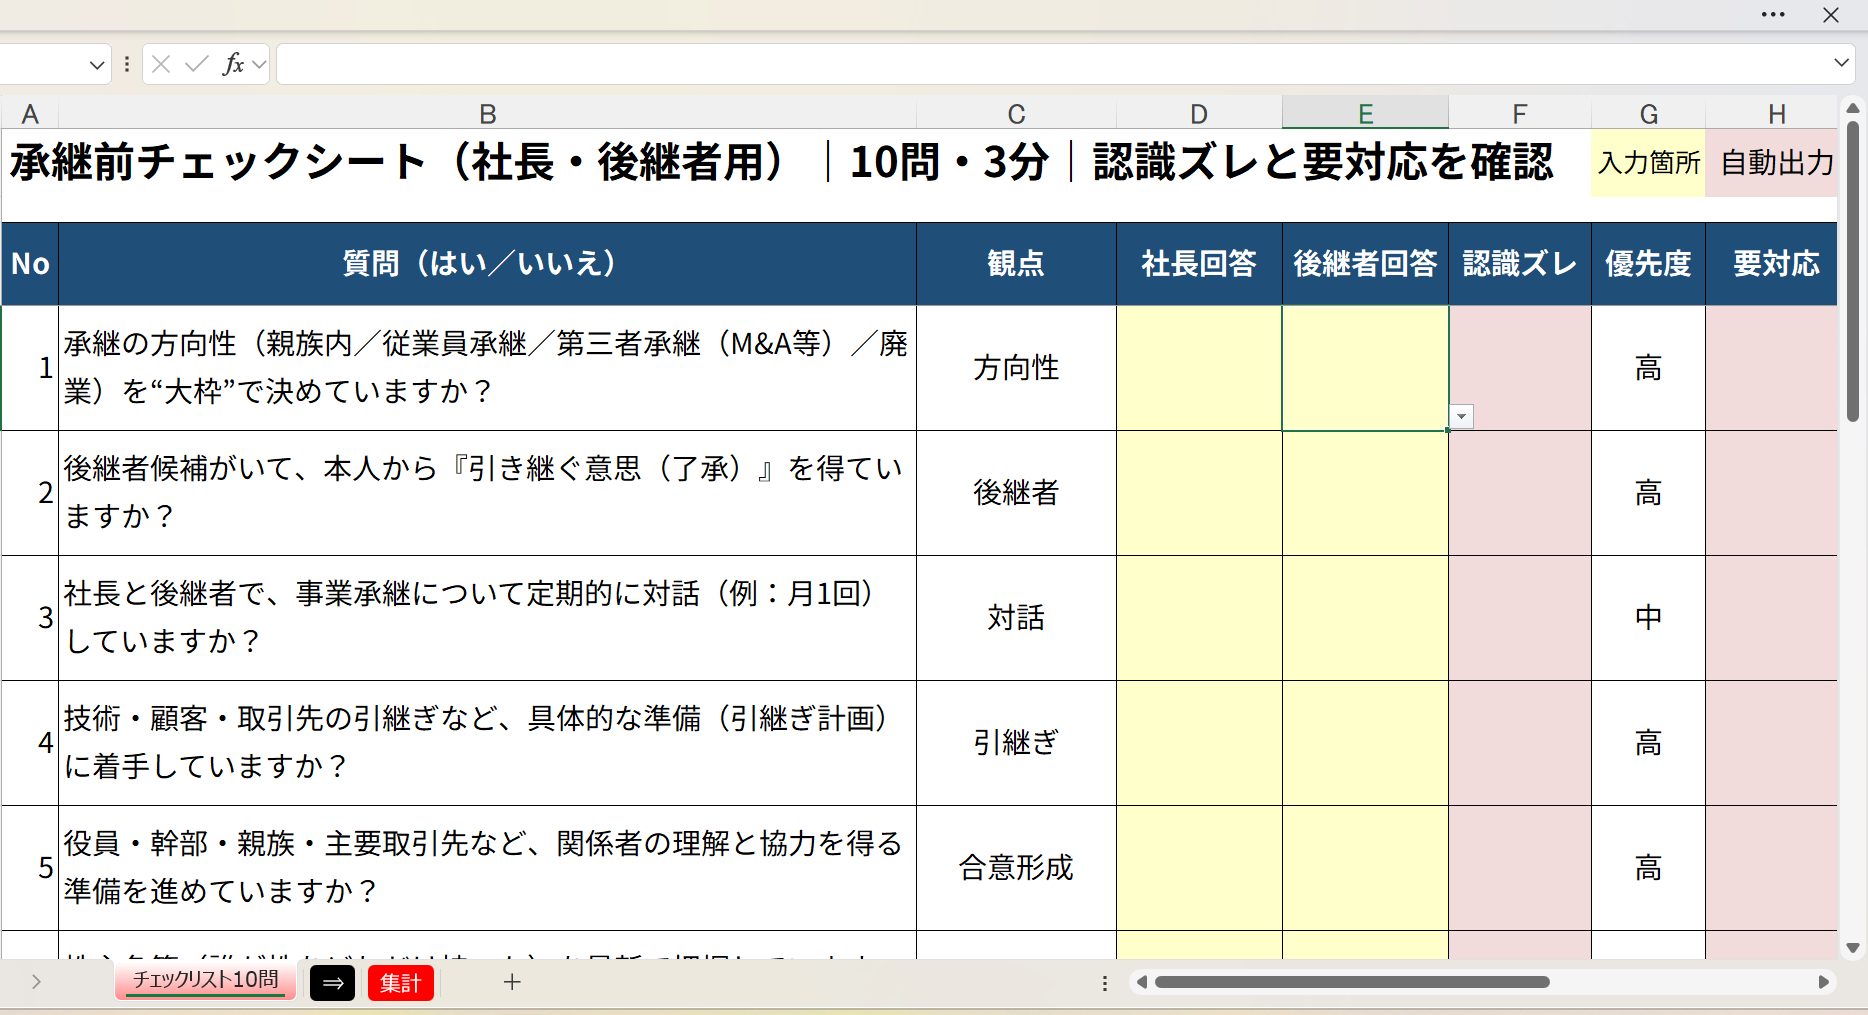Select the ⇒ sheet tab

(332, 982)
